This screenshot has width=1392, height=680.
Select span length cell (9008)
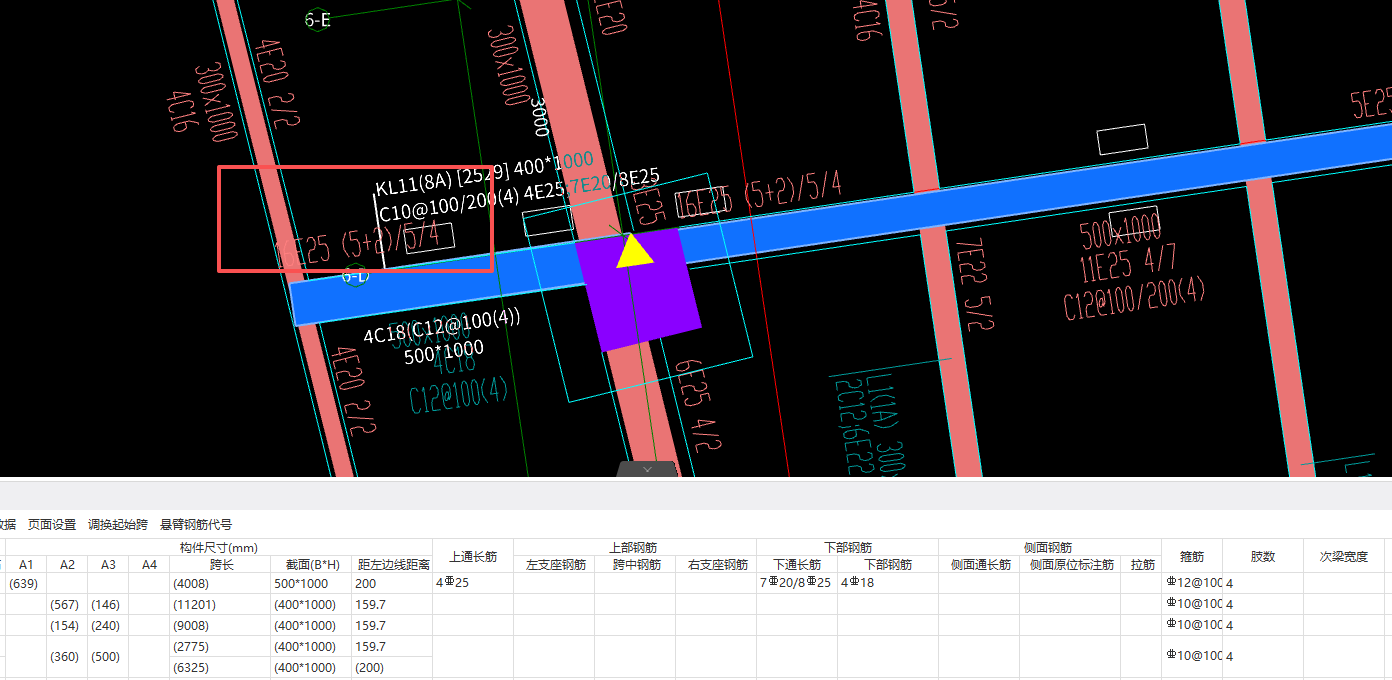coord(220,625)
